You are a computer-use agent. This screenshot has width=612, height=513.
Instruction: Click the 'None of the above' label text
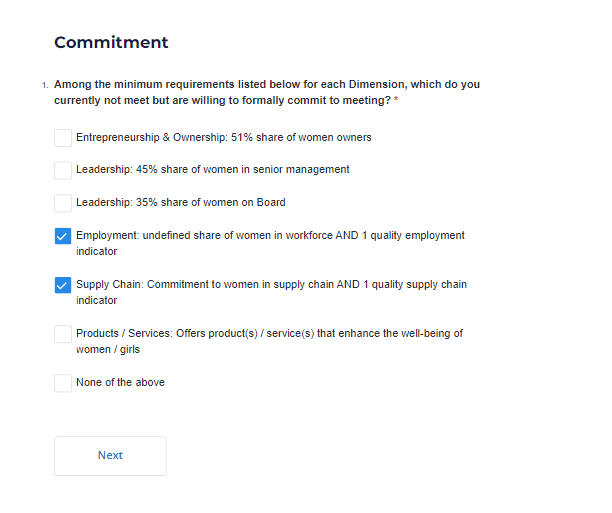[120, 382]
